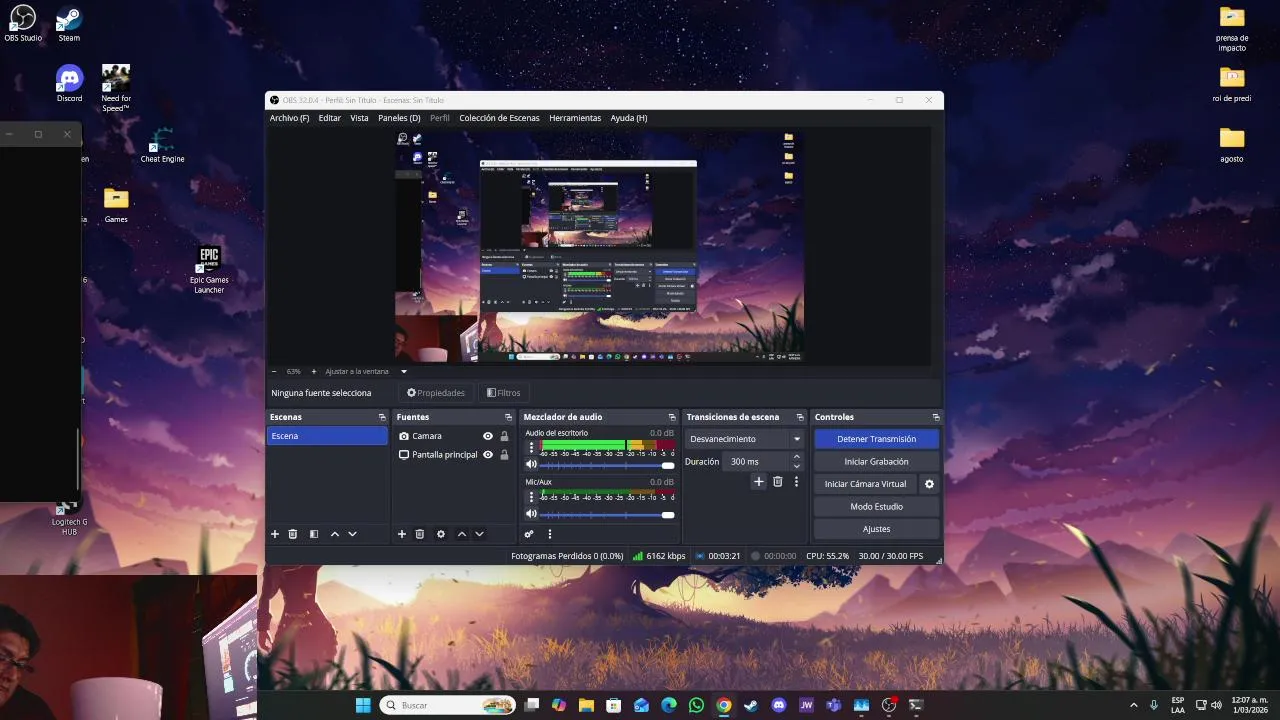This screenshot has height=720, width=1280.
Task: Move source up in Fuentes panel
Action: click(462, 534)
